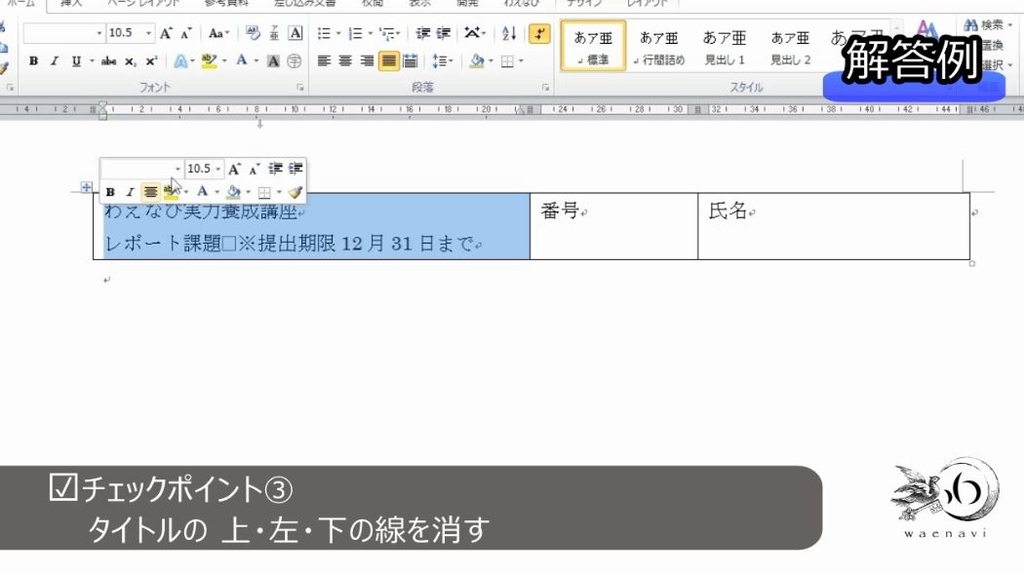Click Decrease Indent on the mini toolbar

275,168
